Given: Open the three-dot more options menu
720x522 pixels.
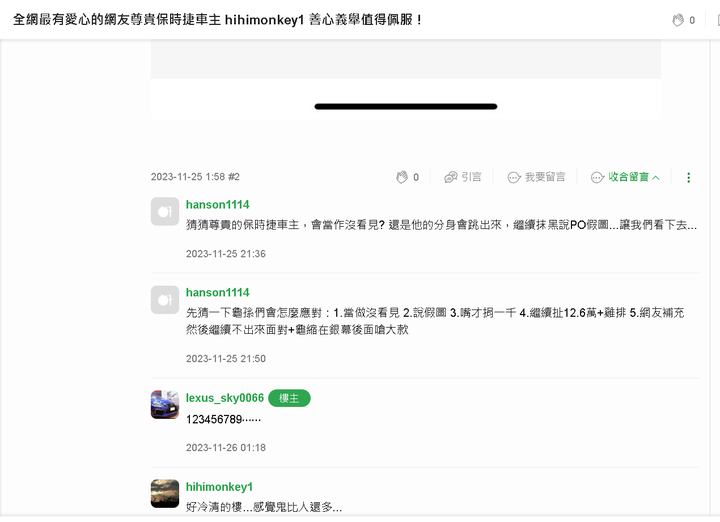Looking at the screenshot, I should 688,178.
